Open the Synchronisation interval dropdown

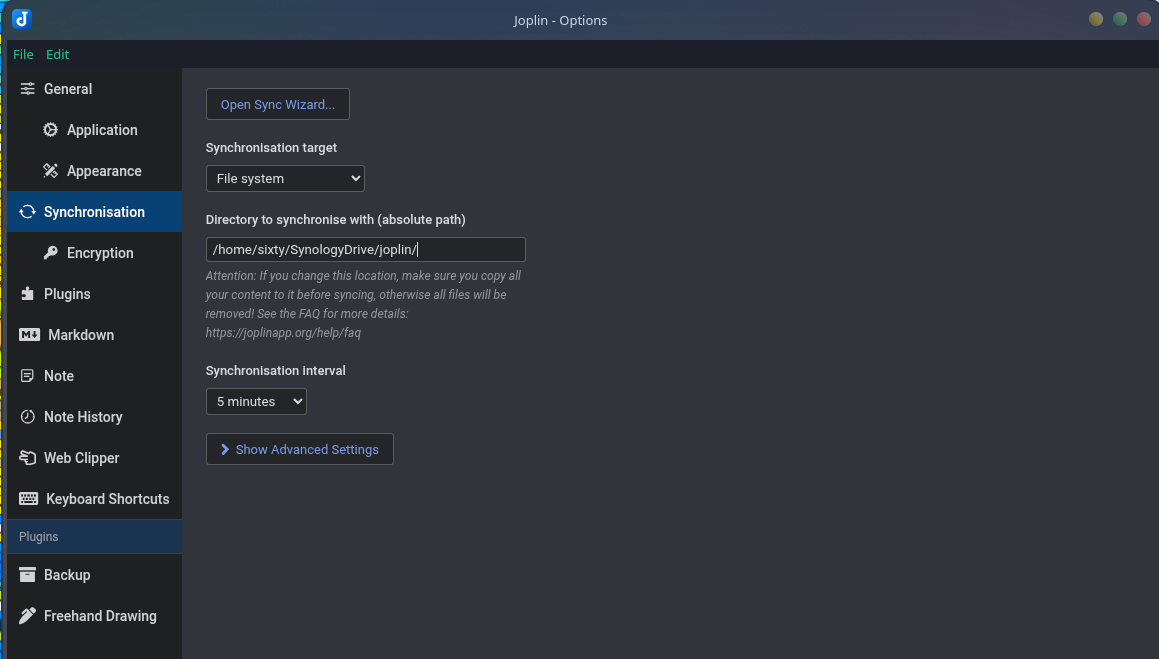pos(256,401)
